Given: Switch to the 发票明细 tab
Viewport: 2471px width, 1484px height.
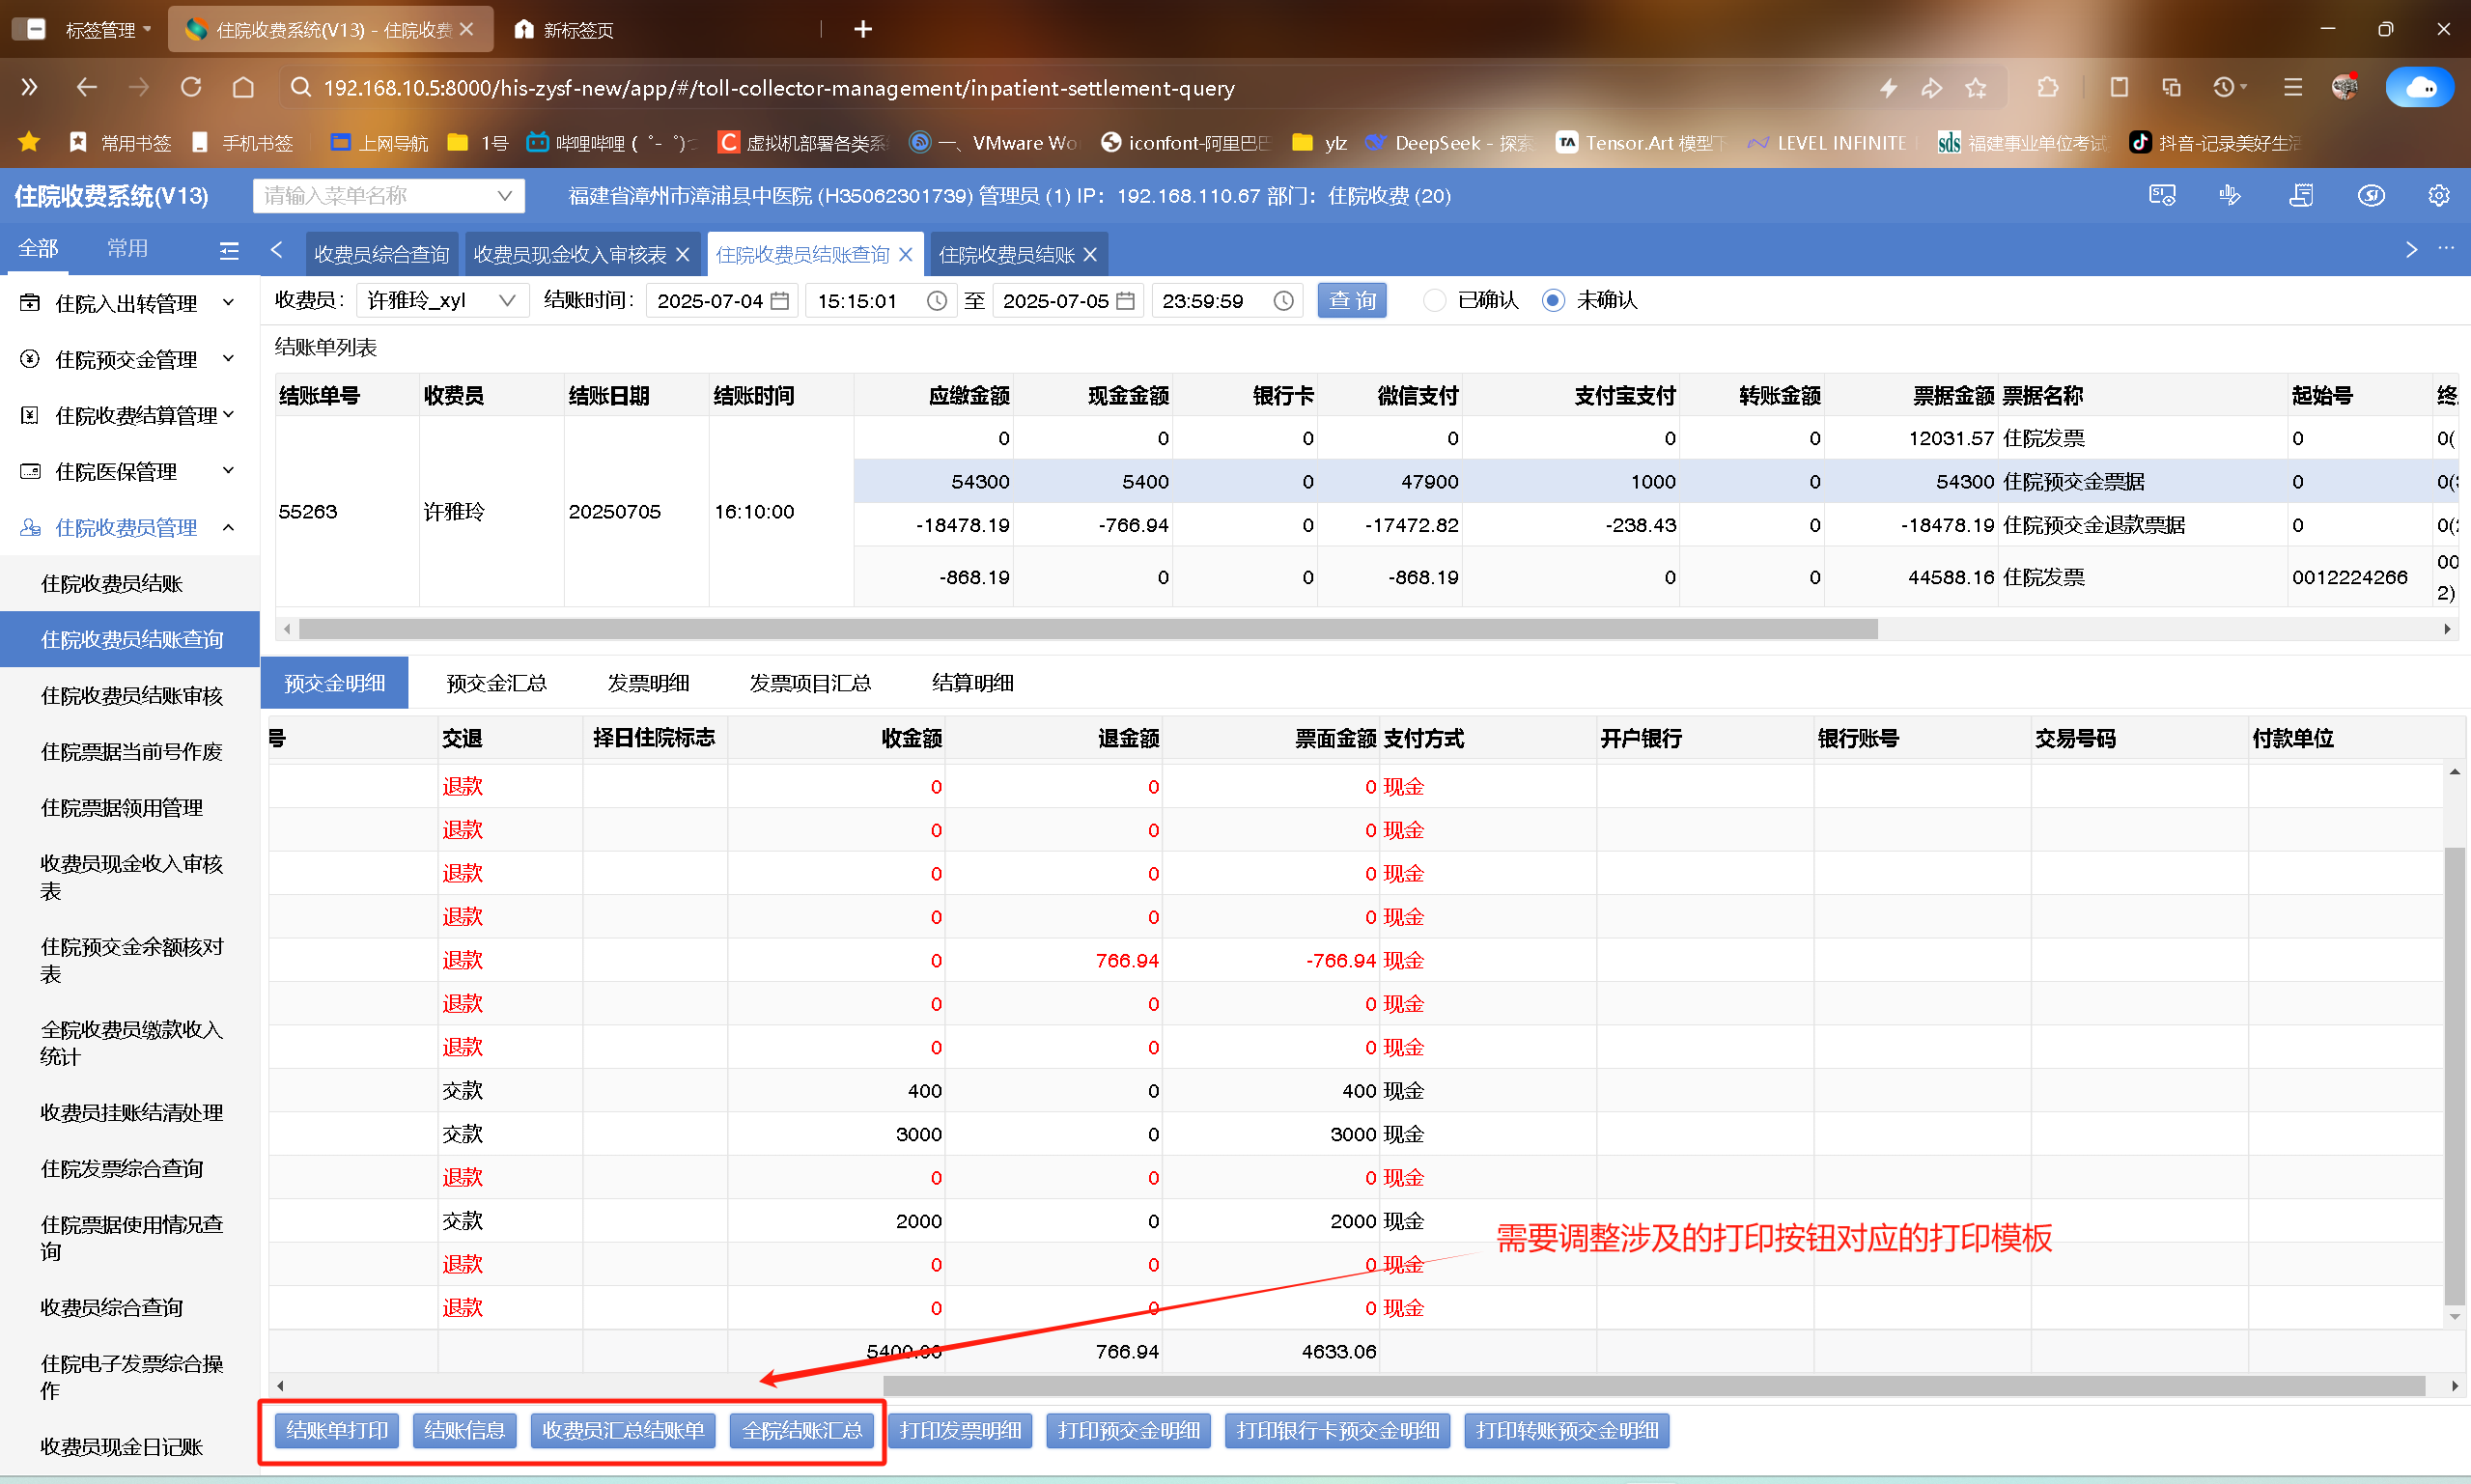Looking at the screenshot, I should point(648,683).
